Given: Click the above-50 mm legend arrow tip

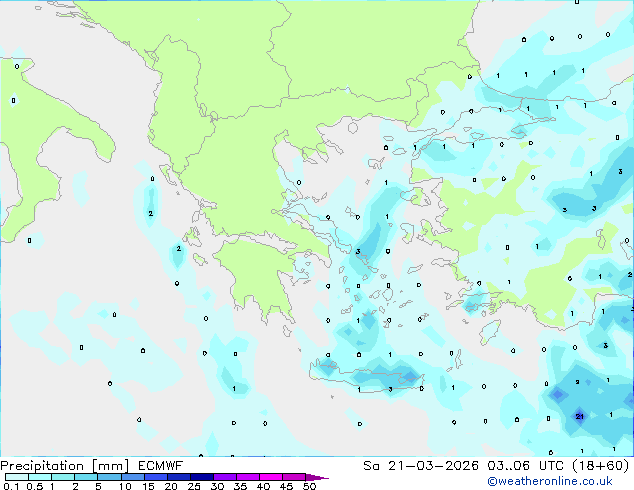Looking at the screenshot, I should 317,478.
